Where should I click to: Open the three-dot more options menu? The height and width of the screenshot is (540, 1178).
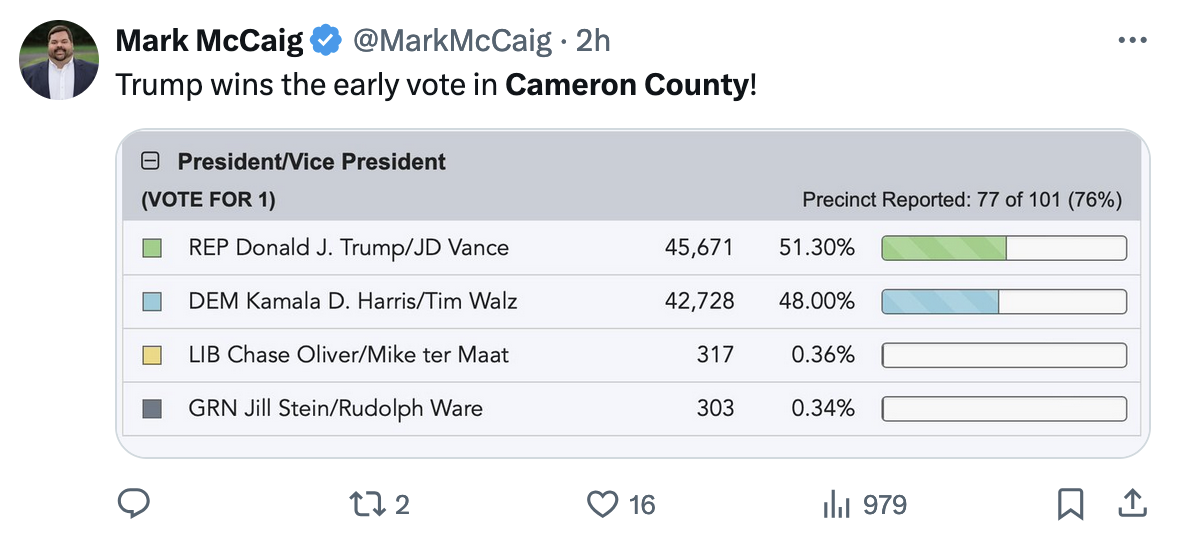point(1132,40)
